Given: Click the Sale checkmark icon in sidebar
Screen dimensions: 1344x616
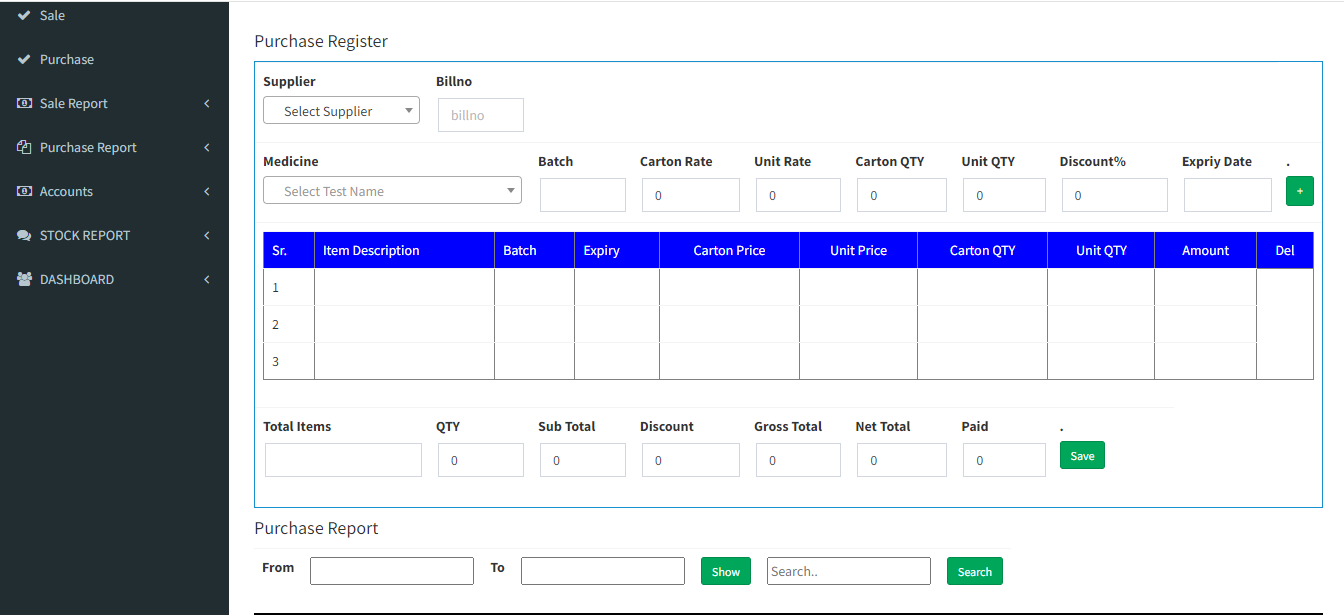Looking at the screenshot, I should pos(24,16).
